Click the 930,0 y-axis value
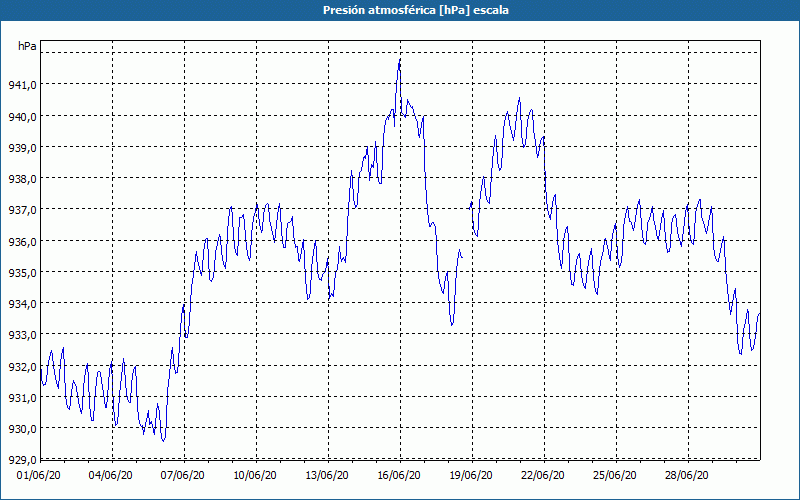The height and width of the screenshot is (500, 800). (x=22, y=429)
